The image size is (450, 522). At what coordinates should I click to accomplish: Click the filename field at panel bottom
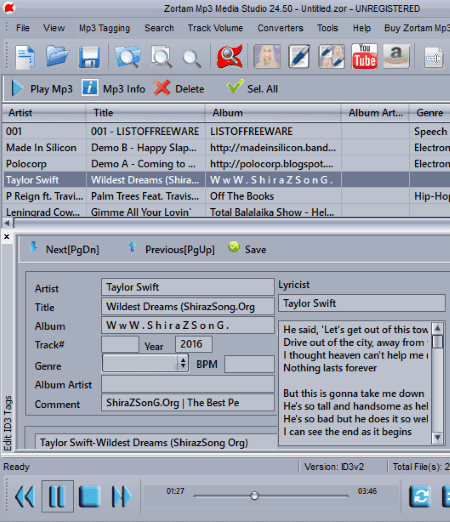[x=156, y=442]
